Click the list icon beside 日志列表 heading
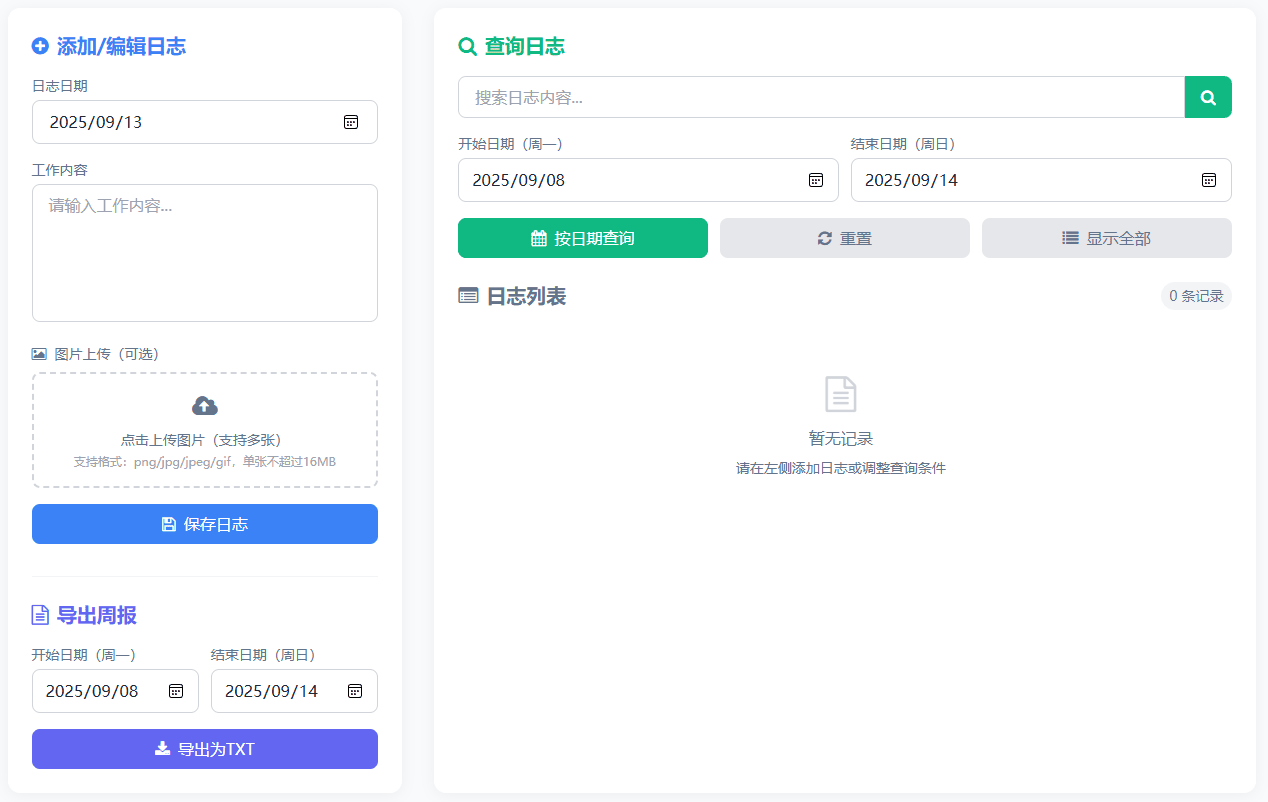Viewport: 1268px width, 802px height. [x=466, y=296]
